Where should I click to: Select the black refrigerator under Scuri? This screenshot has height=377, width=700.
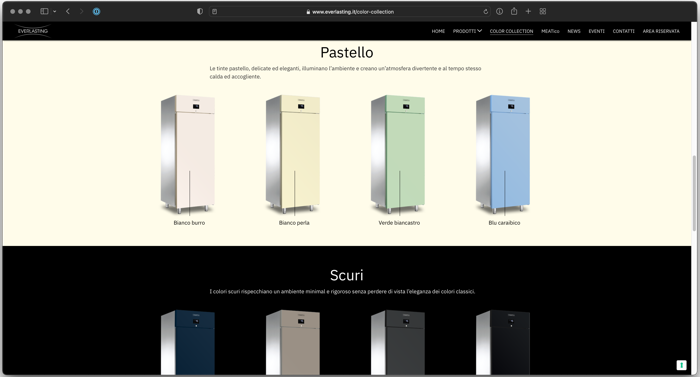pyautogui.click(x=503, y=342)
